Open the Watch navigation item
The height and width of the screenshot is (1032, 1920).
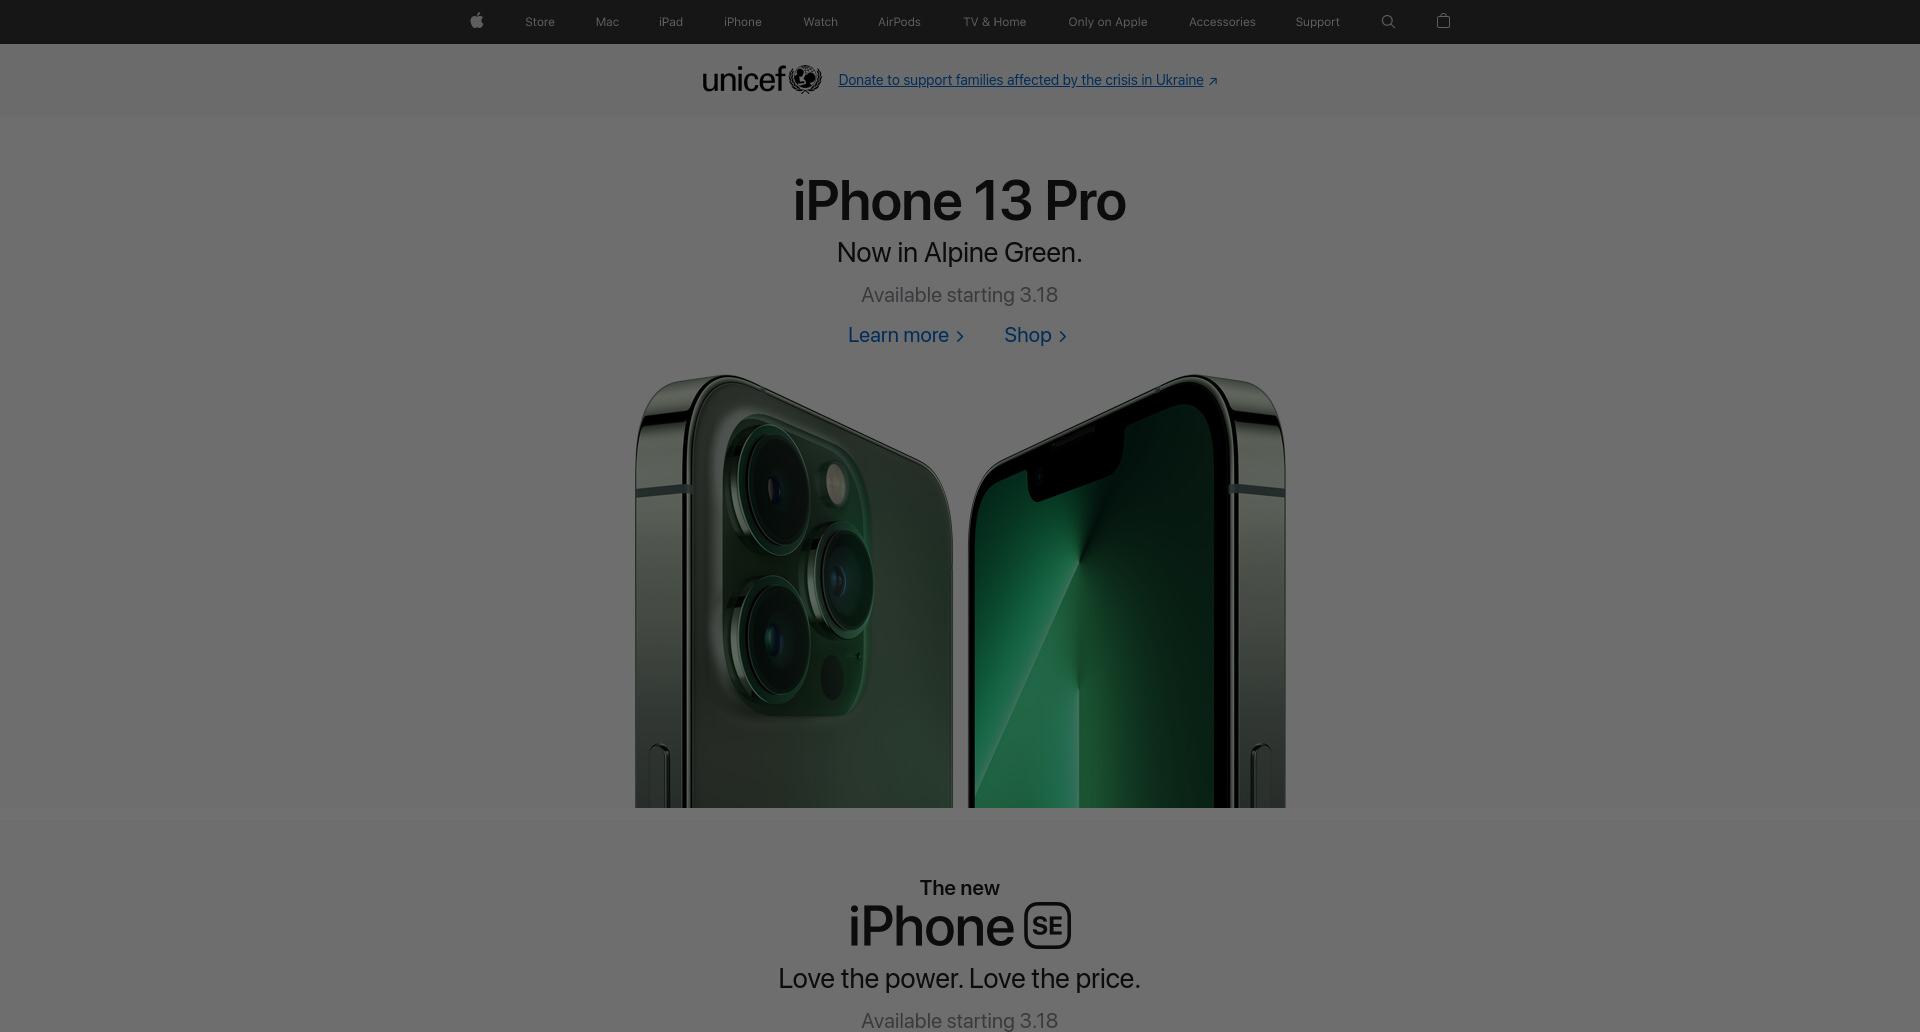click(820, 22)
